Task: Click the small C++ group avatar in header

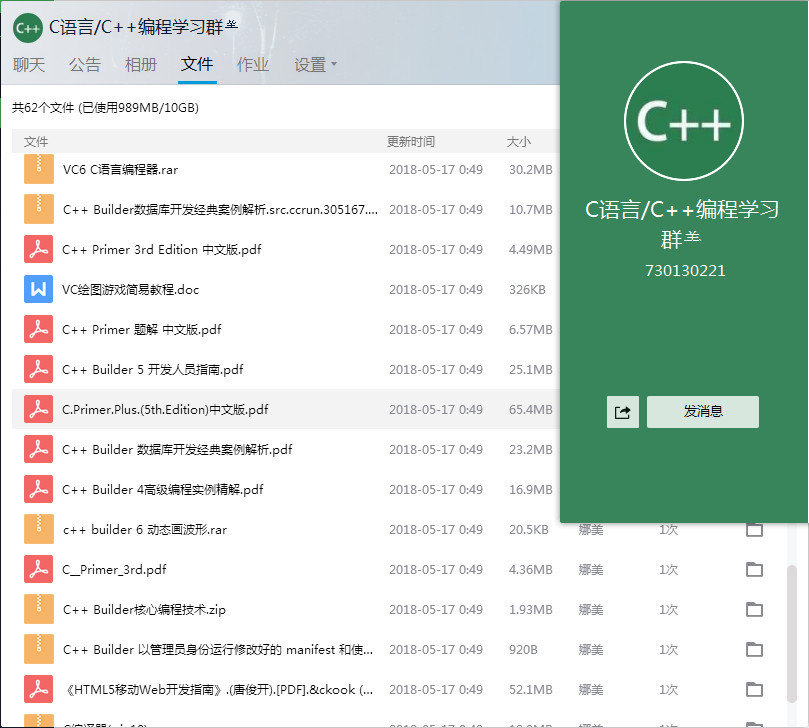Action: [x=27, y=28]
